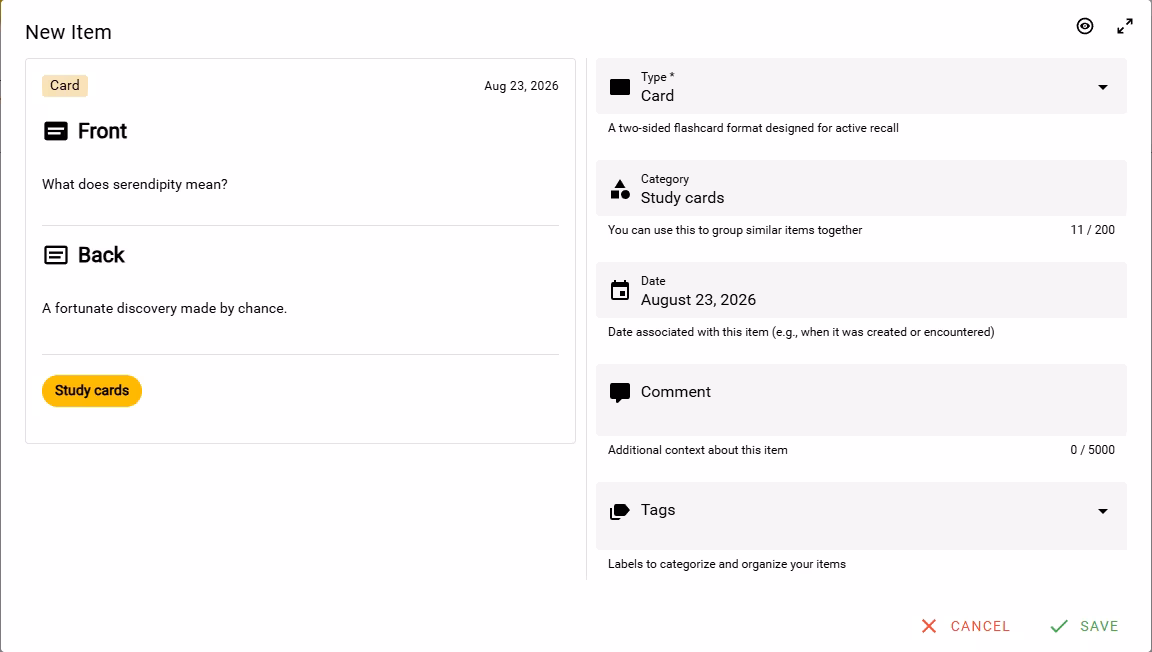
Task: Expand the dialog to fullscreen
Action: [1125, 26]
